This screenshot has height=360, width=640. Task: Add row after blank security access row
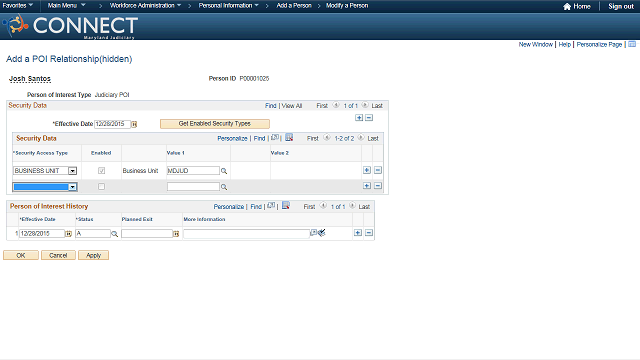click(367, 186)
